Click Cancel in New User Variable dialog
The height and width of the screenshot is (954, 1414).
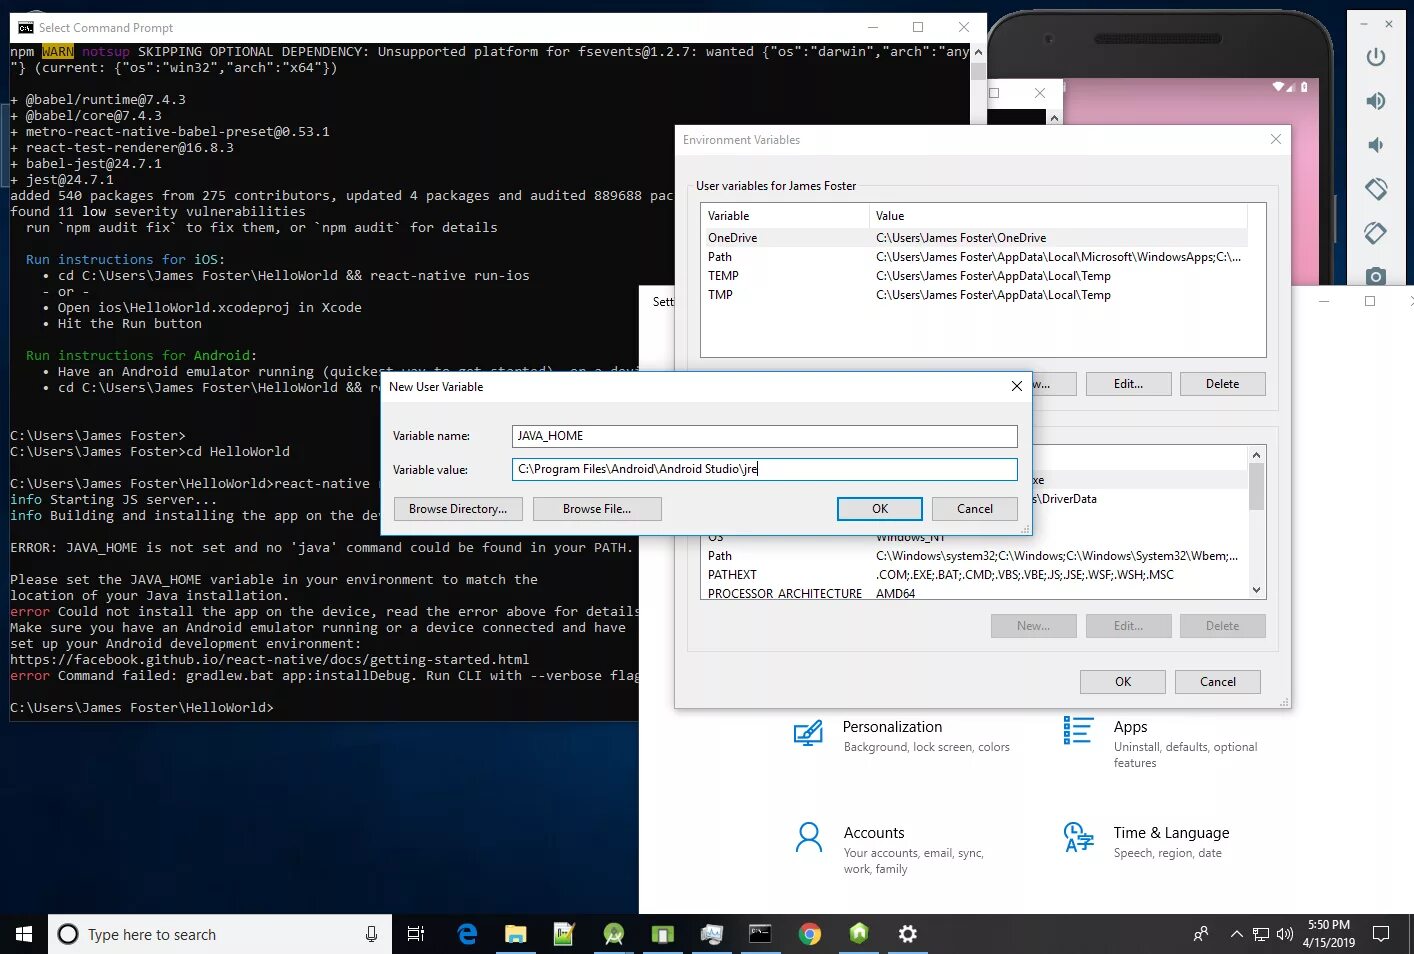975,509
